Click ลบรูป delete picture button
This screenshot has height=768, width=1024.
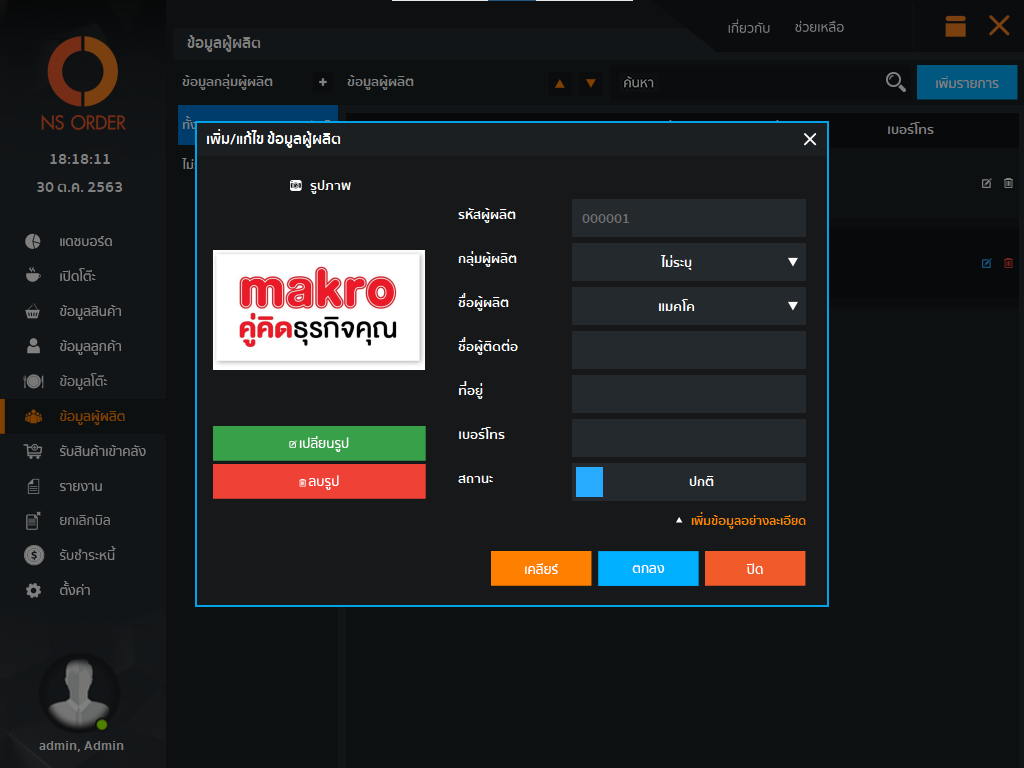coord(319,481)
